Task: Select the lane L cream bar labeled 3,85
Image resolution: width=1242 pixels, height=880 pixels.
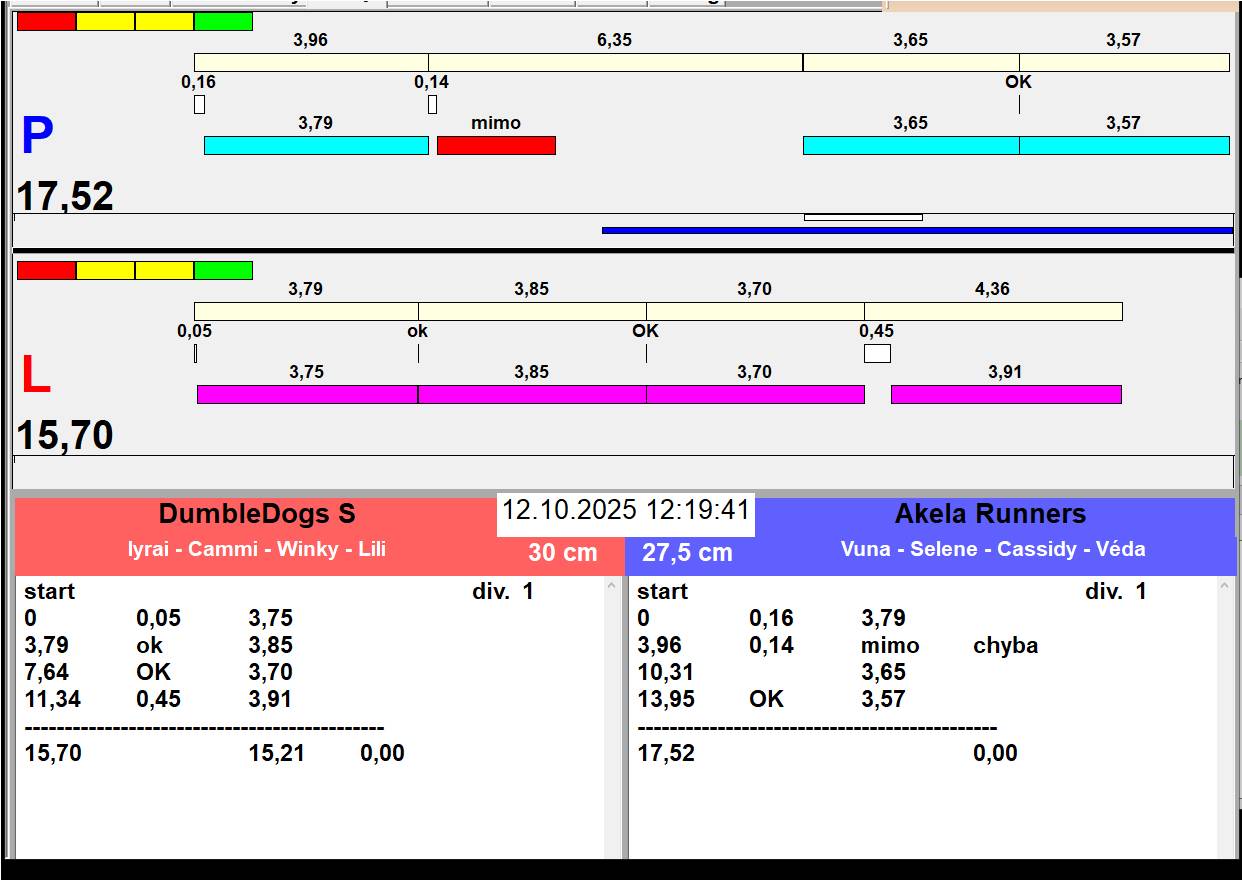Action: (x=532, y=311)
